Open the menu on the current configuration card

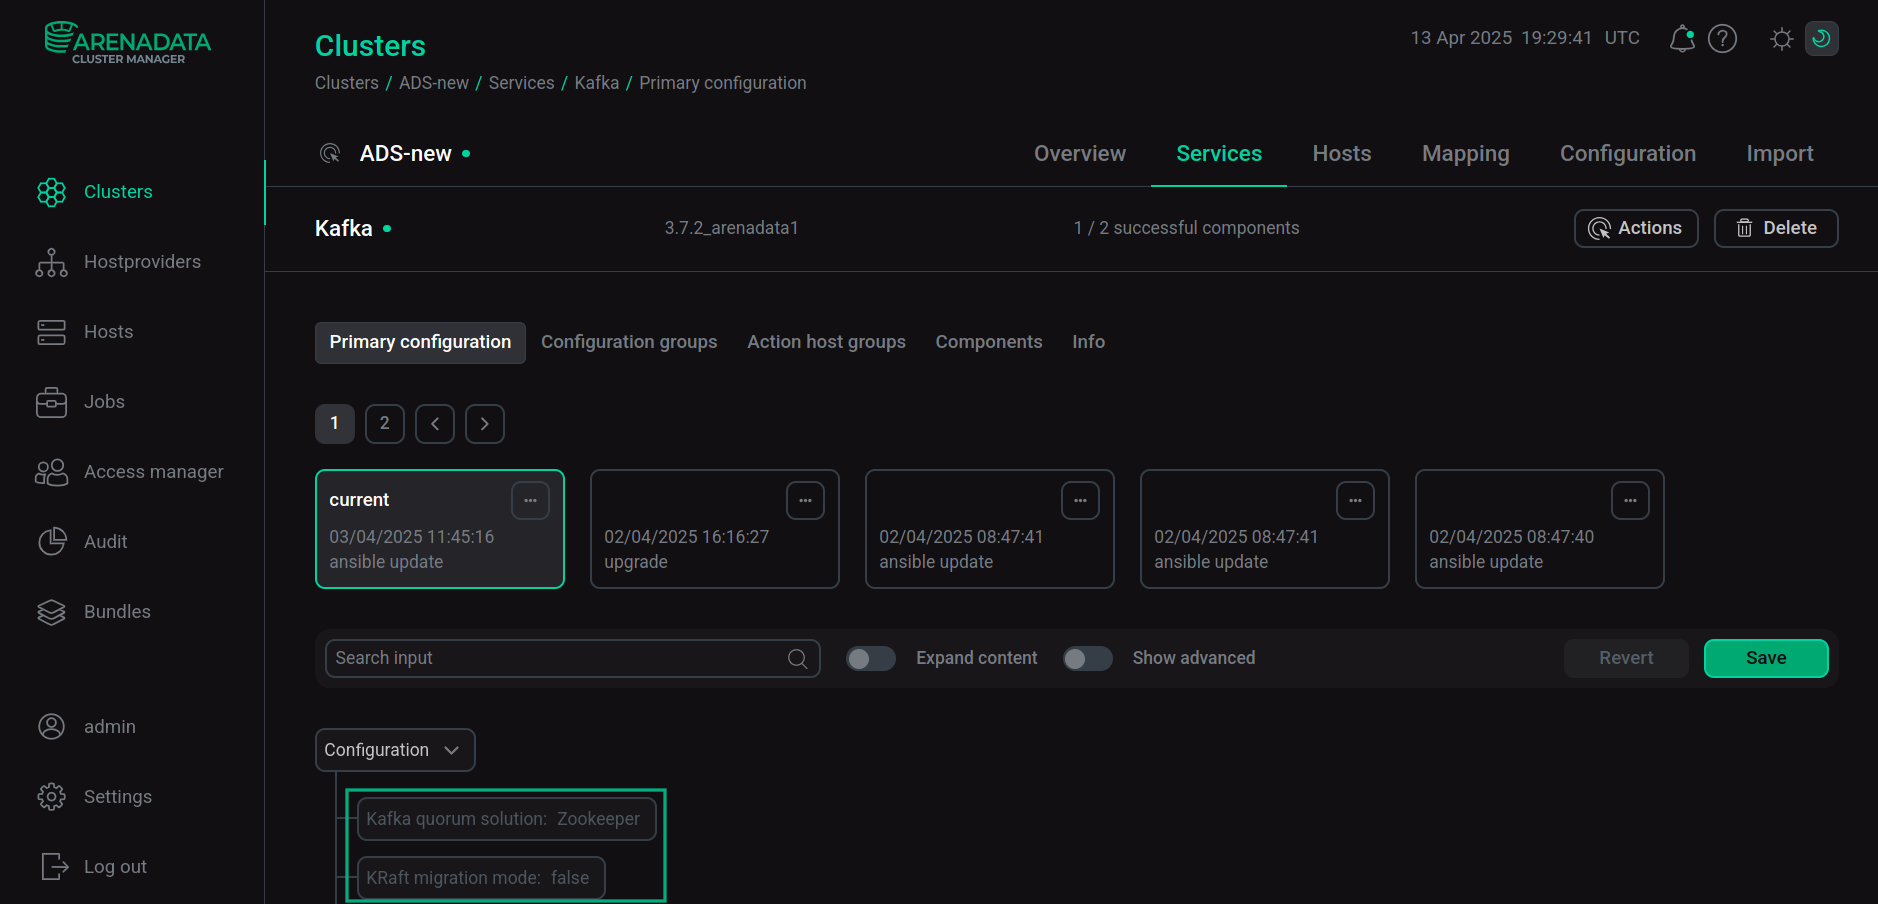[530, 500]
